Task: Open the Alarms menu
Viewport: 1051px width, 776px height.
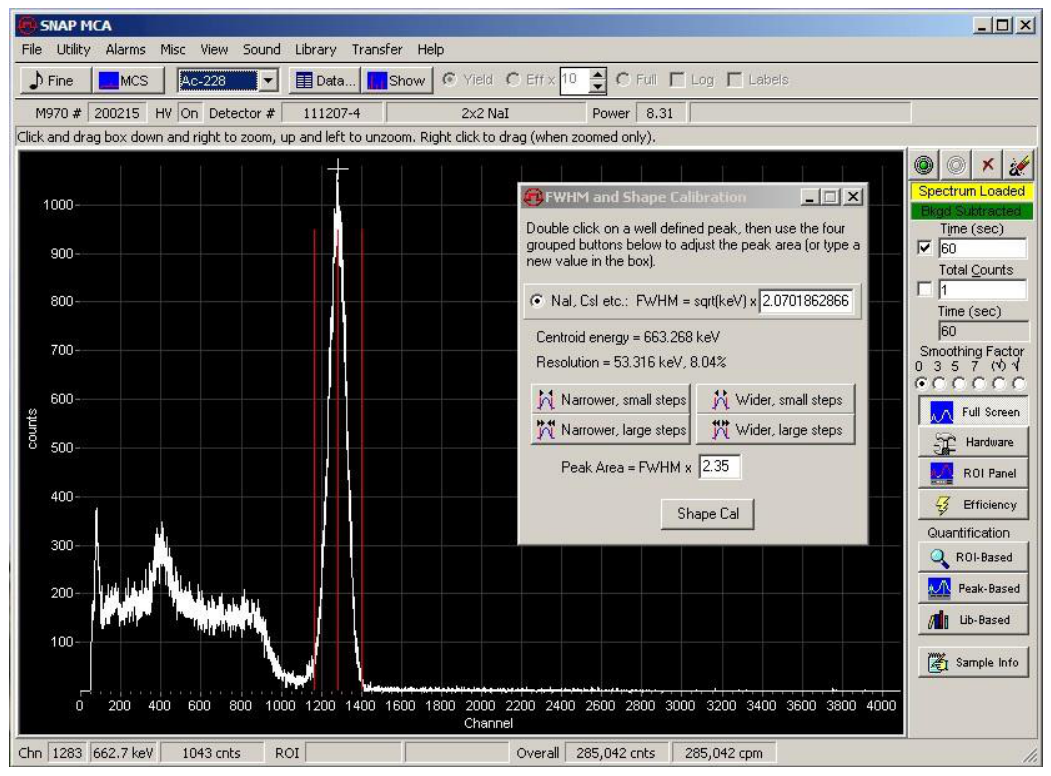Action: [125, 50]
